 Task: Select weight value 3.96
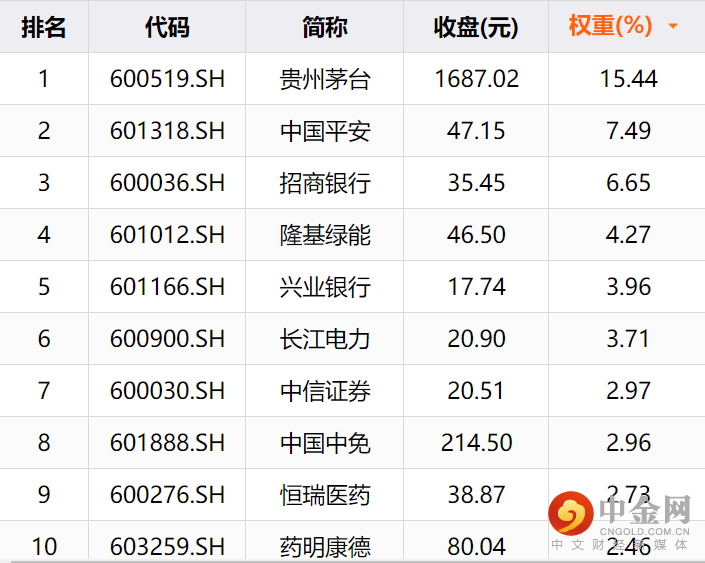(629, 287)
